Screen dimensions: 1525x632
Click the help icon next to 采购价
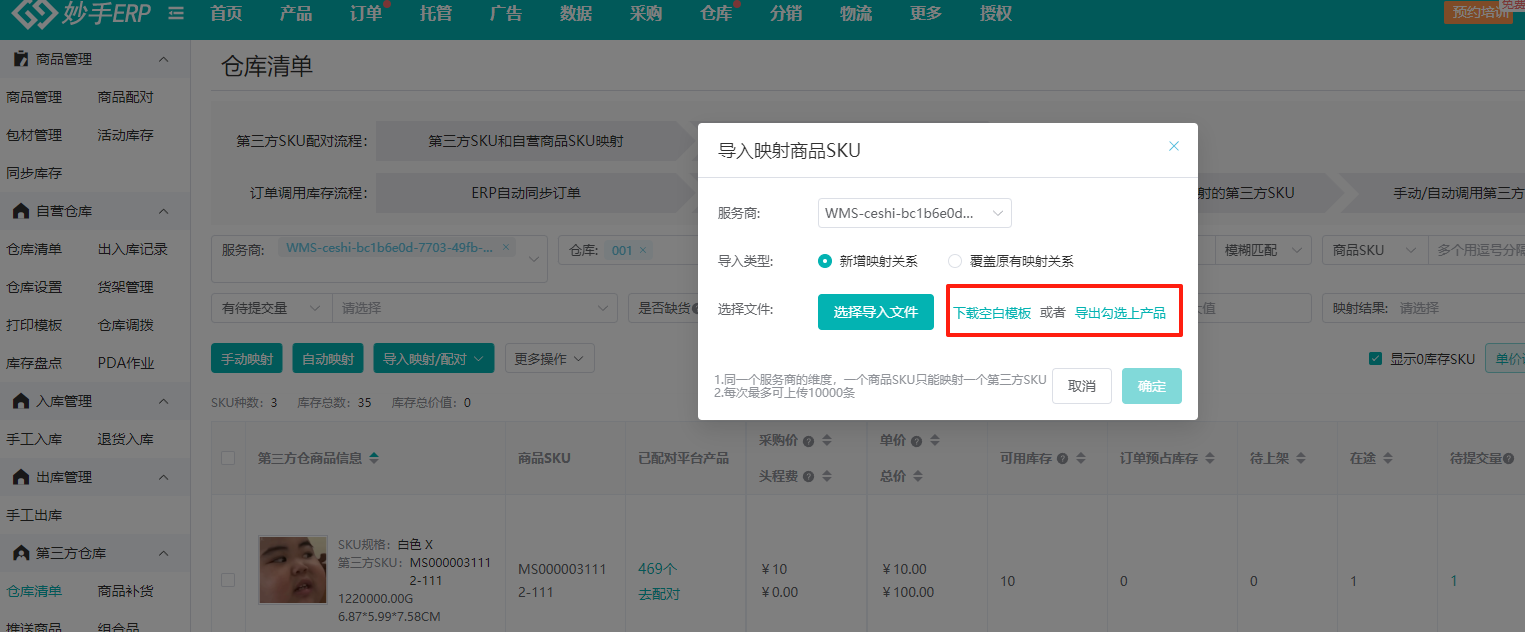(x=808, y=440)
